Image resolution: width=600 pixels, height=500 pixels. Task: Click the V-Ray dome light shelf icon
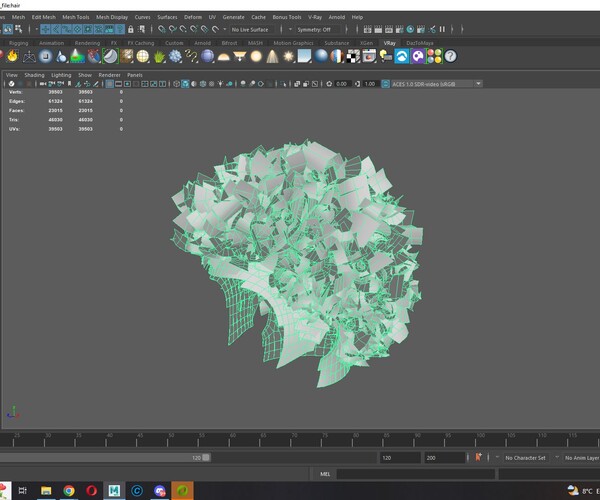click(223, 56)
